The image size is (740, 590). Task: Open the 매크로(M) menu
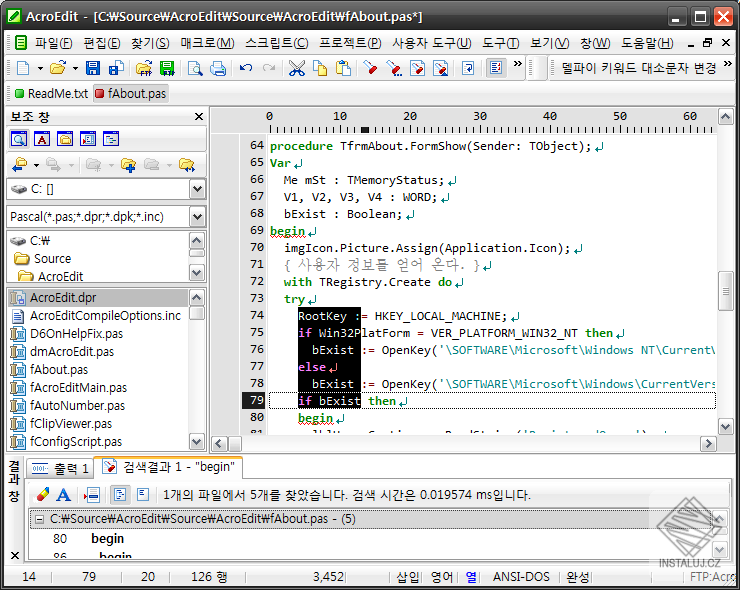207,43
